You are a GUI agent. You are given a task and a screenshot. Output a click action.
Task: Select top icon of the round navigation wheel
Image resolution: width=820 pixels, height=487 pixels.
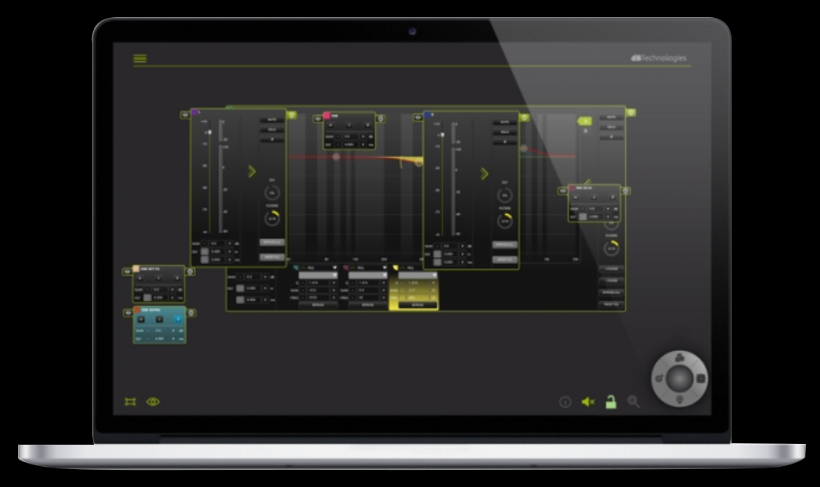click(679, 358)
